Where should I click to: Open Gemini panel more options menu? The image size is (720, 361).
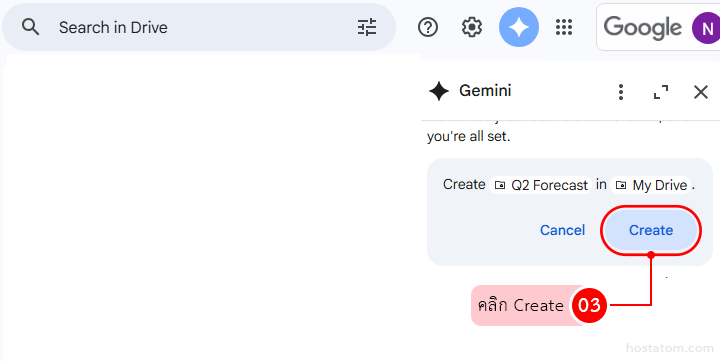(621, 92)
